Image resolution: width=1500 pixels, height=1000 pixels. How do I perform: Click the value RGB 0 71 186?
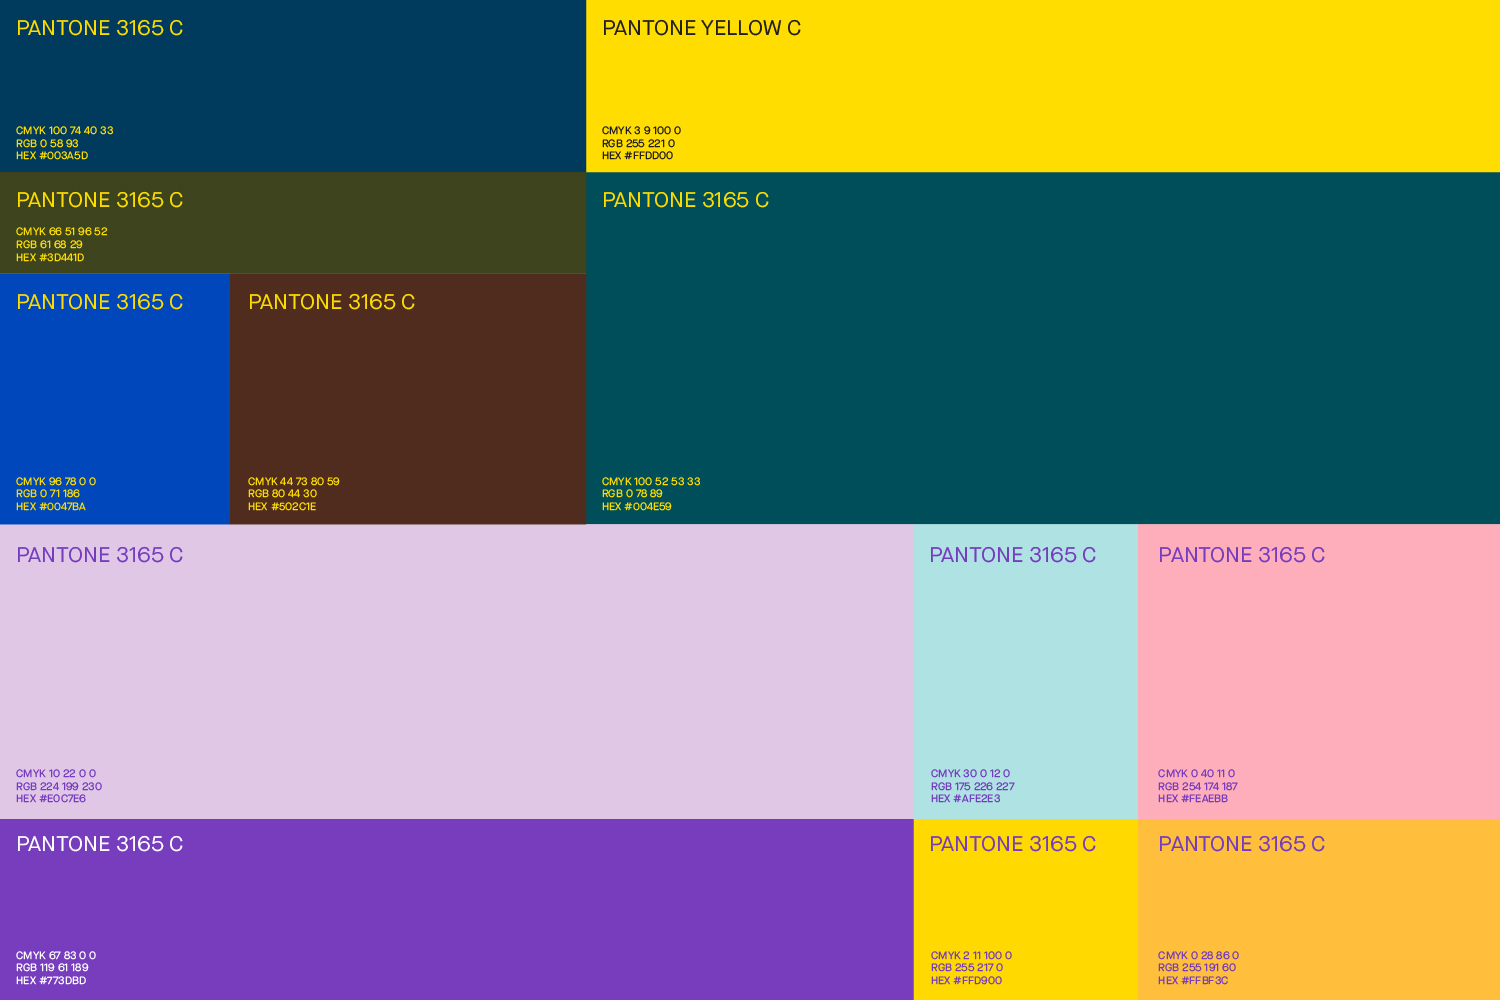coord(48,494)
